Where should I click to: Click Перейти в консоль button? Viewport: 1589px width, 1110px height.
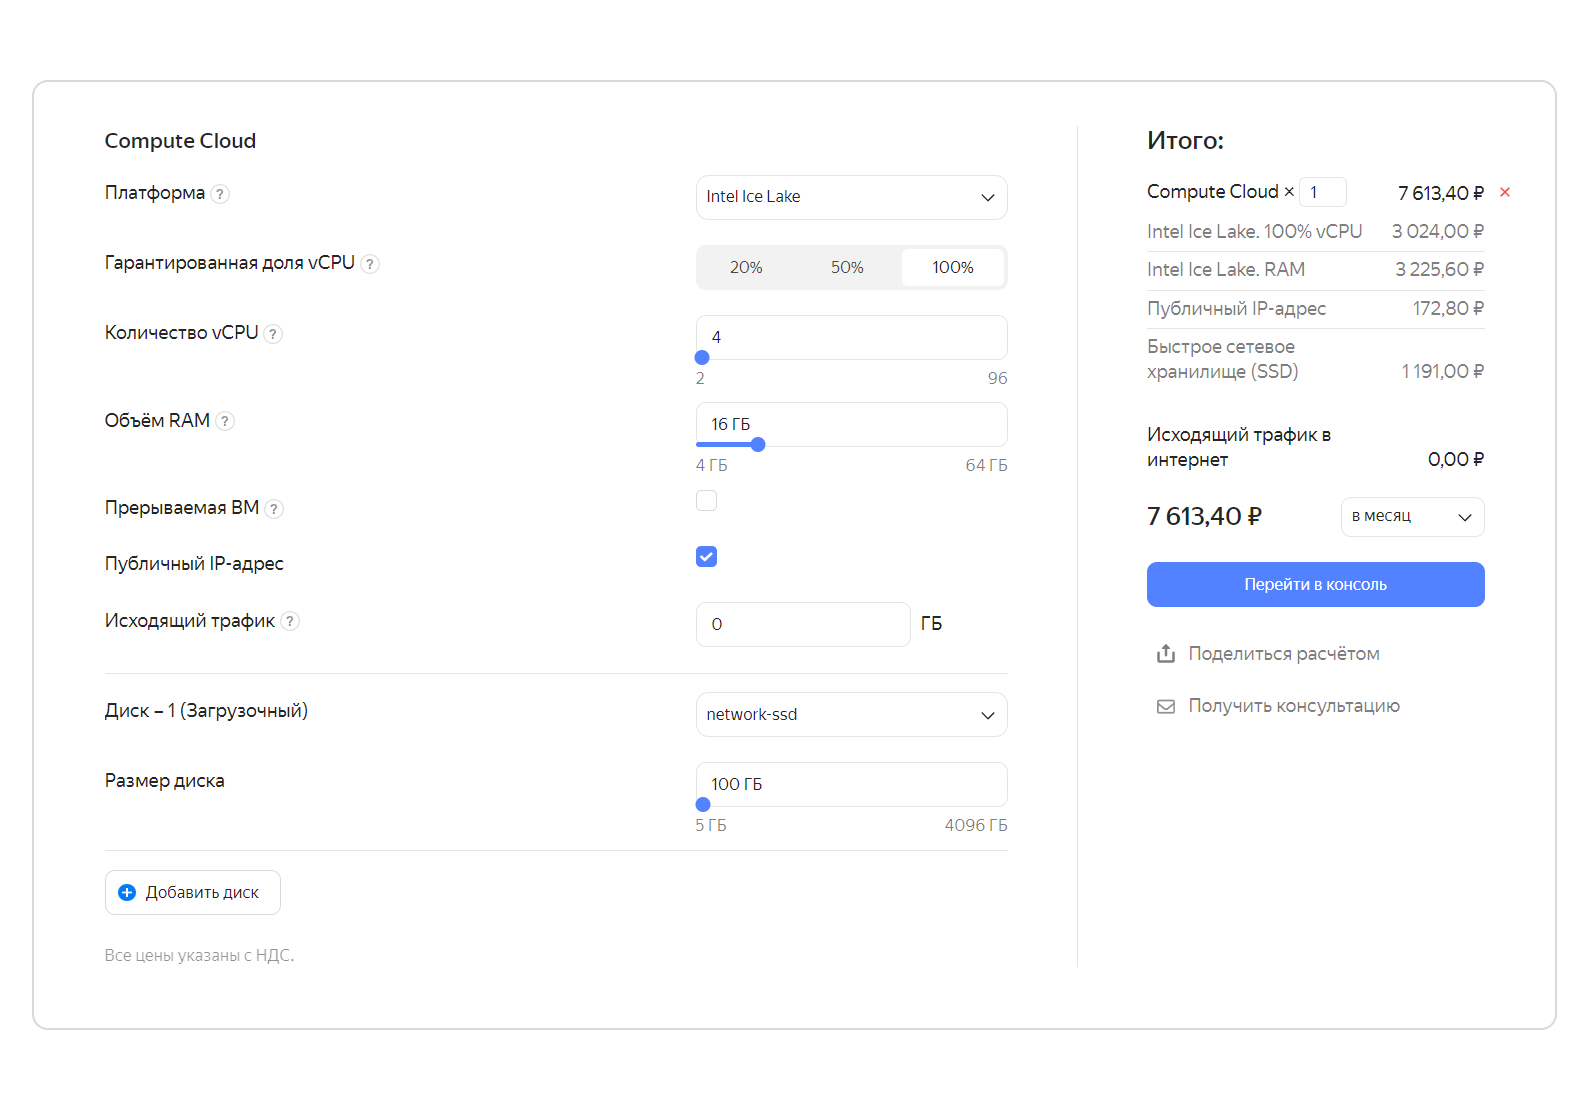point(1315,585)
